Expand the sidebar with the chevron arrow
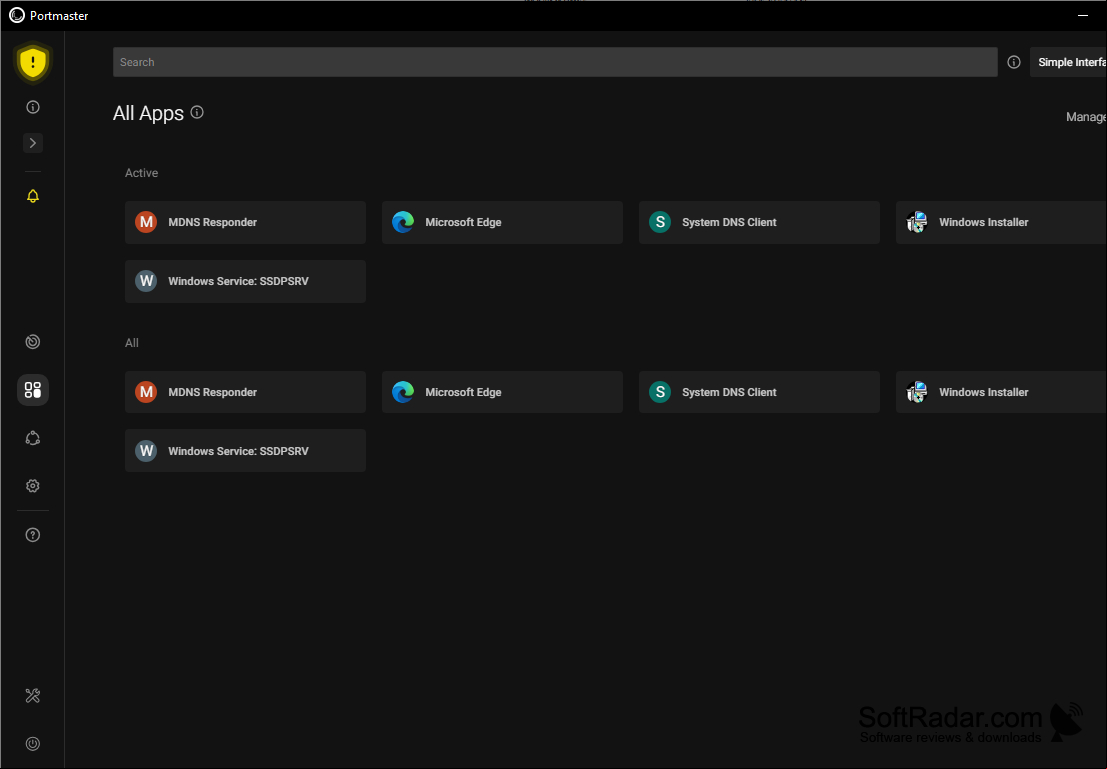1107x769 pixels. tap(32, 143)
